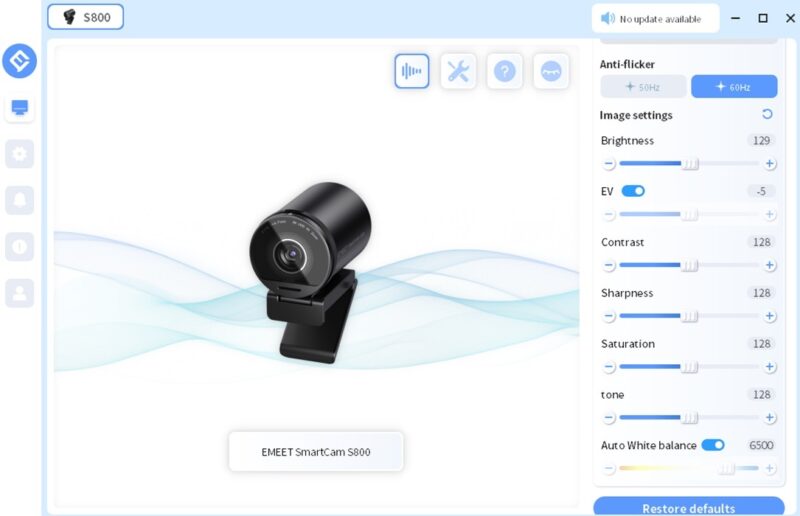800x516 pixels.
Task: Decrease Brightness with the minus button
Action: [x=609, y=164]
